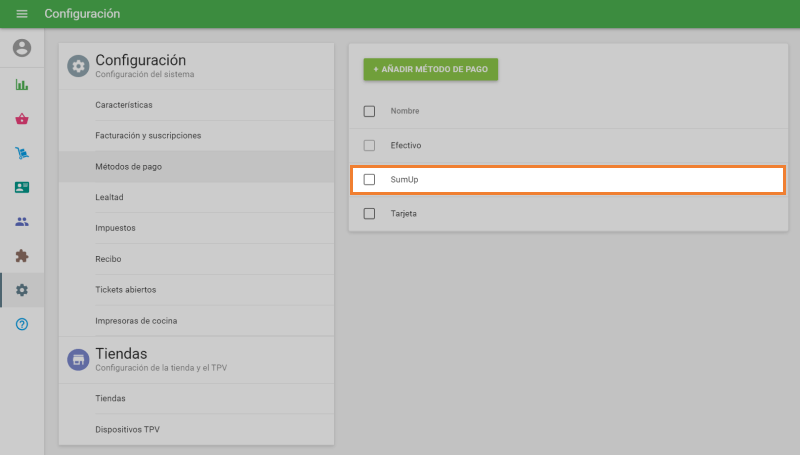Open inventory management cart icon
This screenshot has width=800, height=455.
pos(22,153)
